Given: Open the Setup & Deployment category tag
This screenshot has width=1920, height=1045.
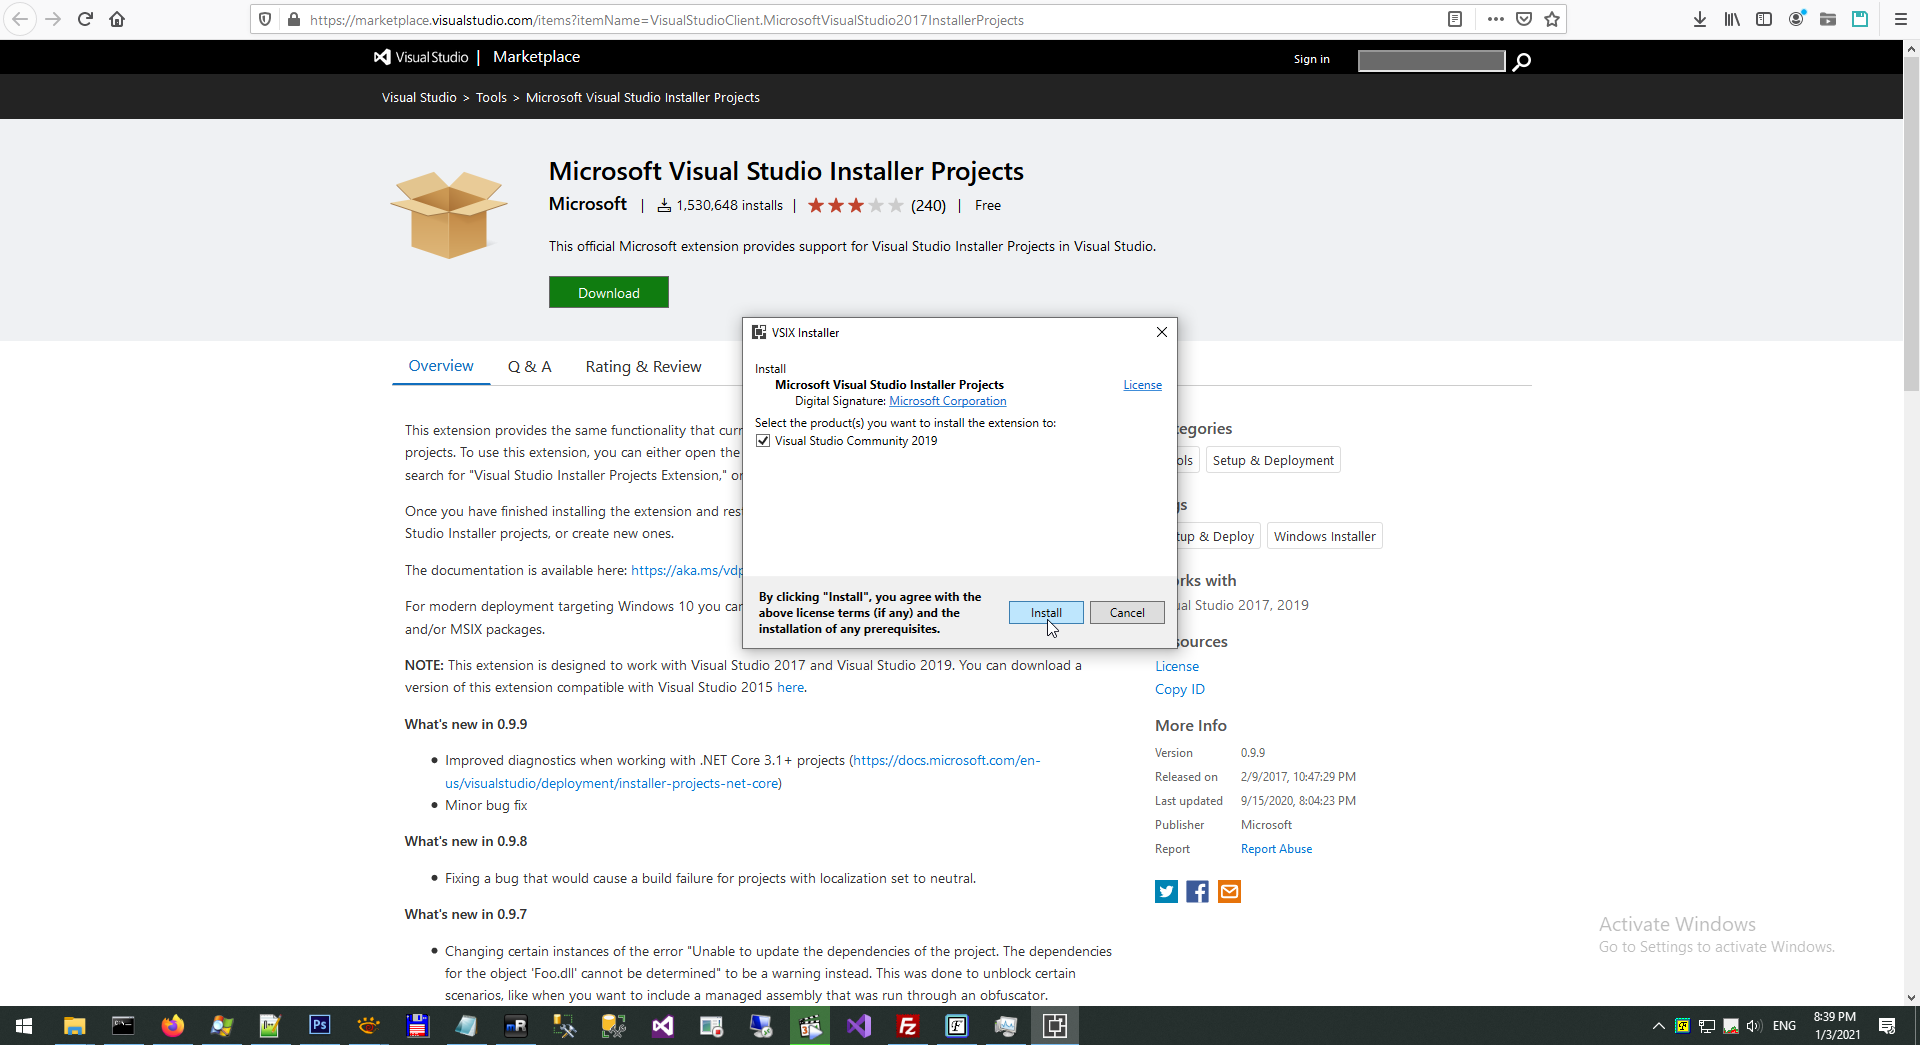Looking at the screenshot, I should [1273, 460].
